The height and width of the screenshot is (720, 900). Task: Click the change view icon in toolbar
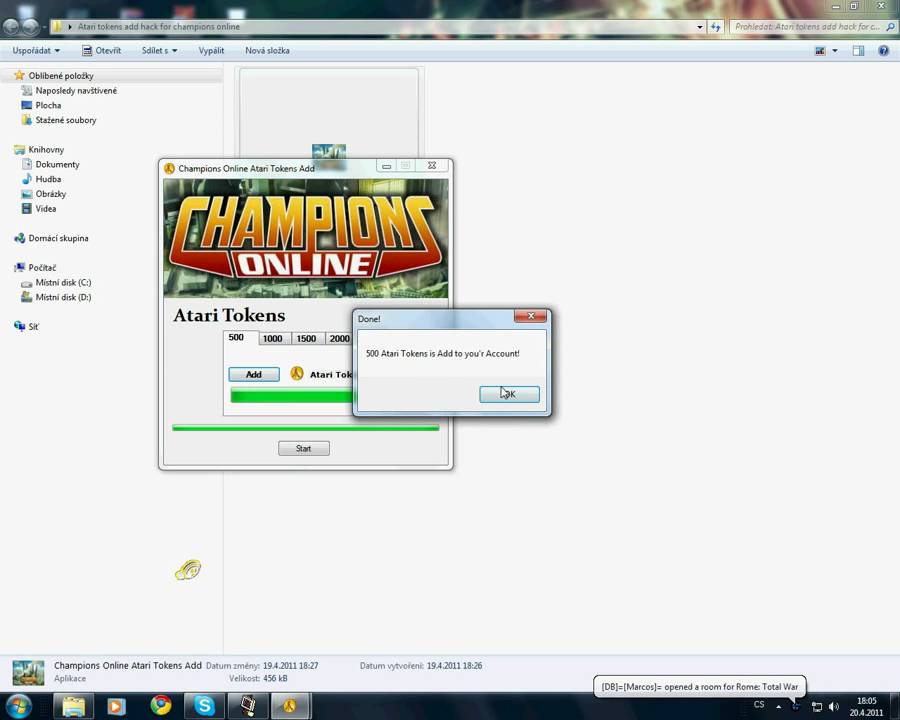tap(820, 51)
